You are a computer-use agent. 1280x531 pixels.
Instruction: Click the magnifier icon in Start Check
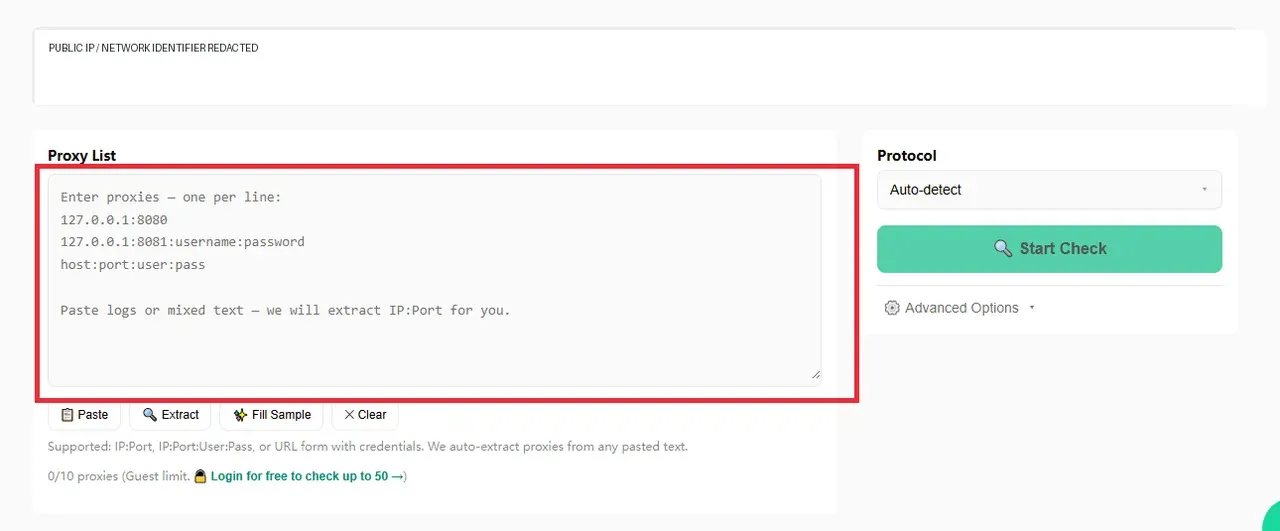tap(1003, 249)
